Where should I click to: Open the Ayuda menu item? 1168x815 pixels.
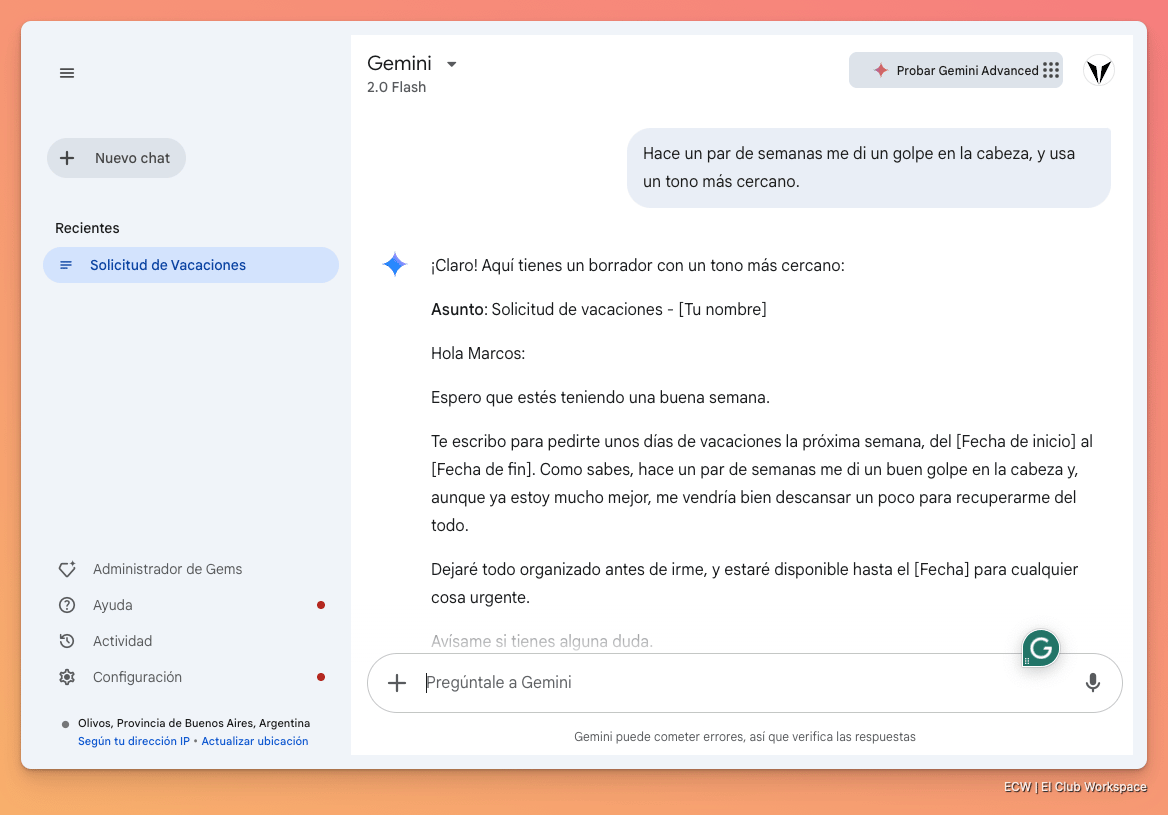(112, 605)
